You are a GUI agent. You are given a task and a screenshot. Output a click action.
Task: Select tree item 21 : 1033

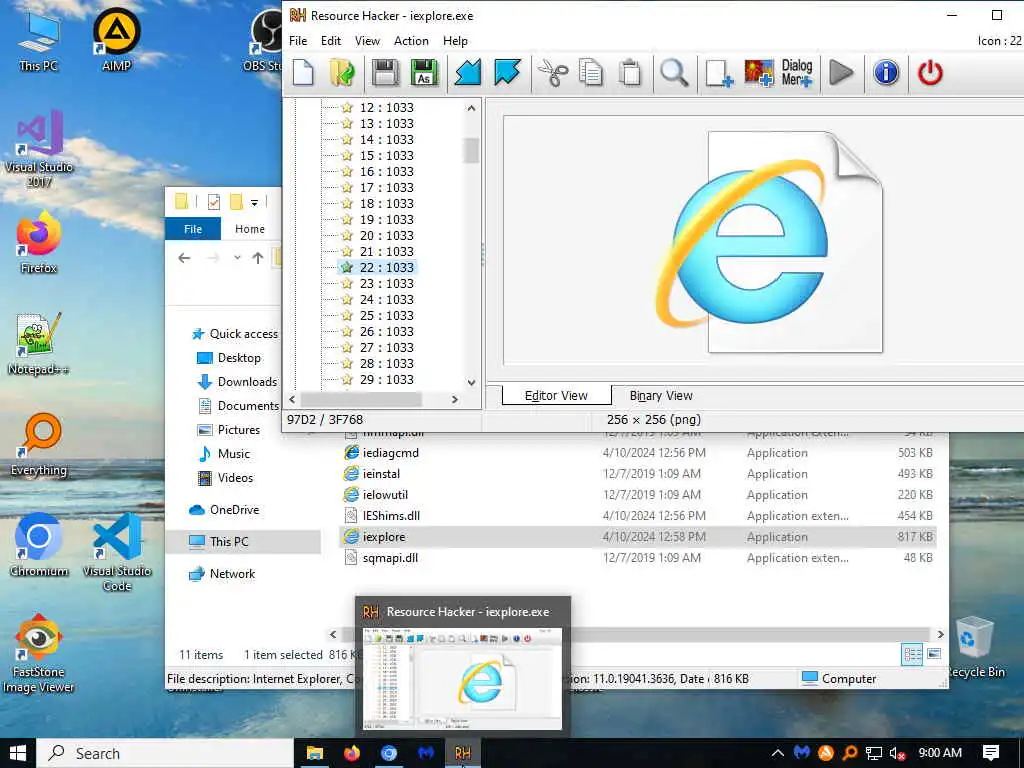387,251
